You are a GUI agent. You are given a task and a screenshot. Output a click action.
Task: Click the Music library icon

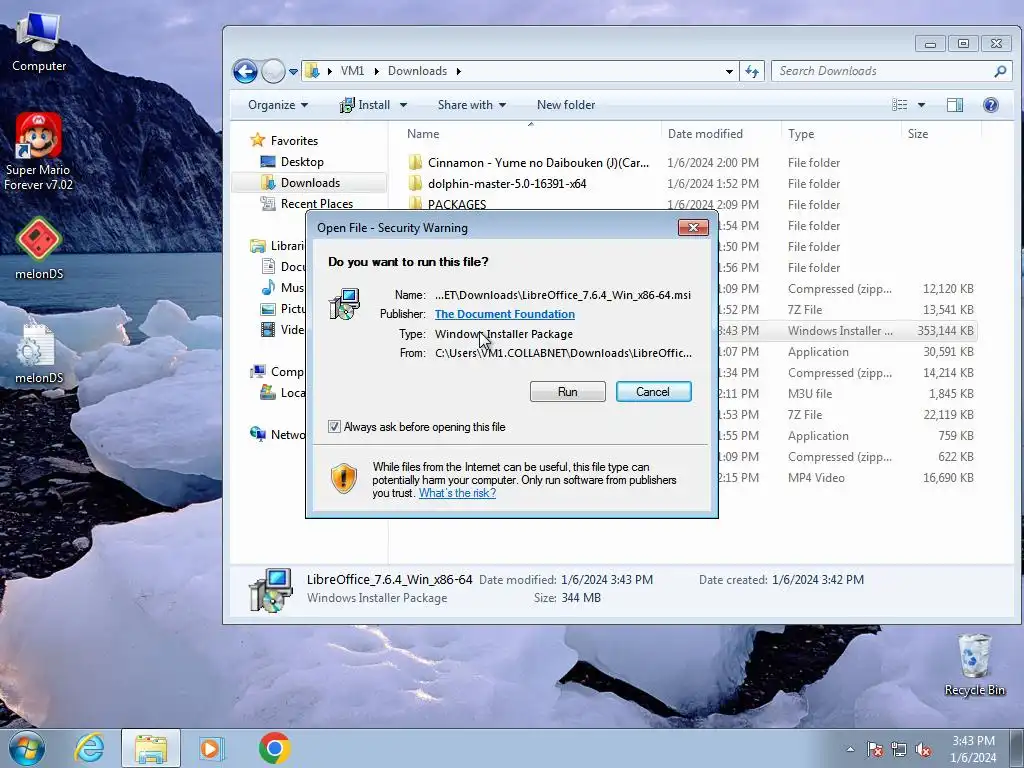268,287
